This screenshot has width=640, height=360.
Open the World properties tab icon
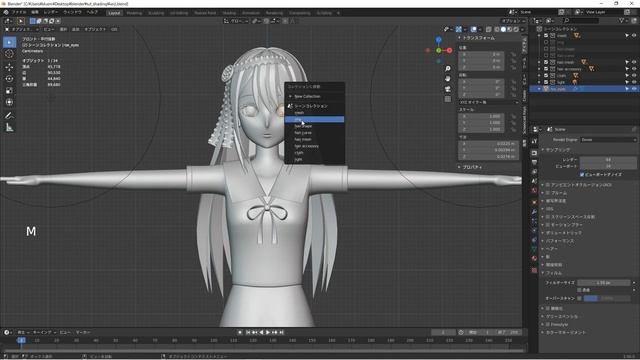coord(534,191)
